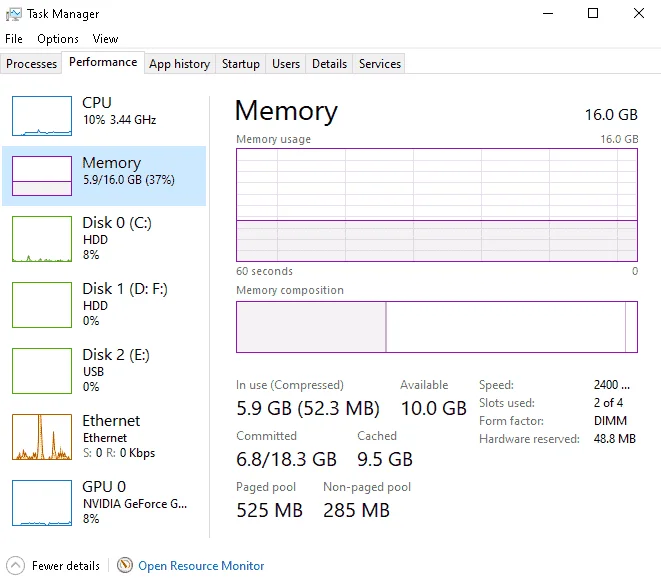Click the 'Memory composition' label

tap(290, 290)
